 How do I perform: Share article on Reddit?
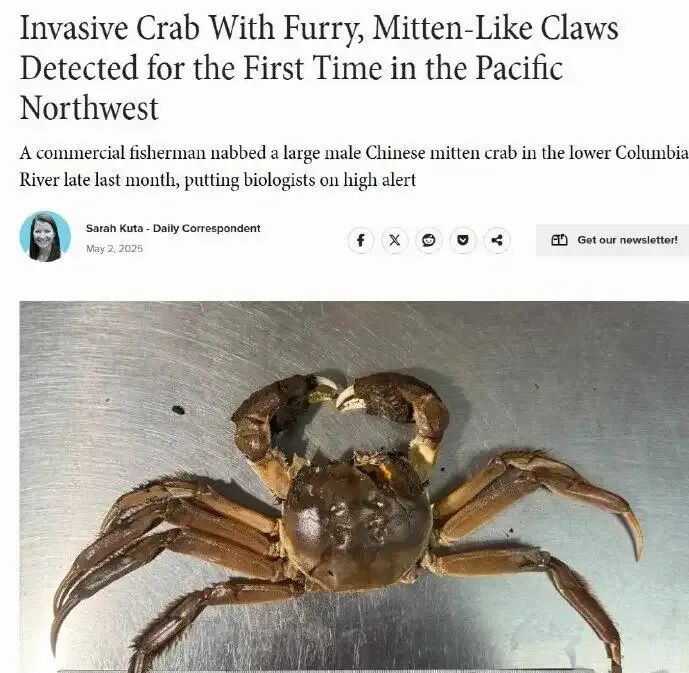click(x=429, y=240)
